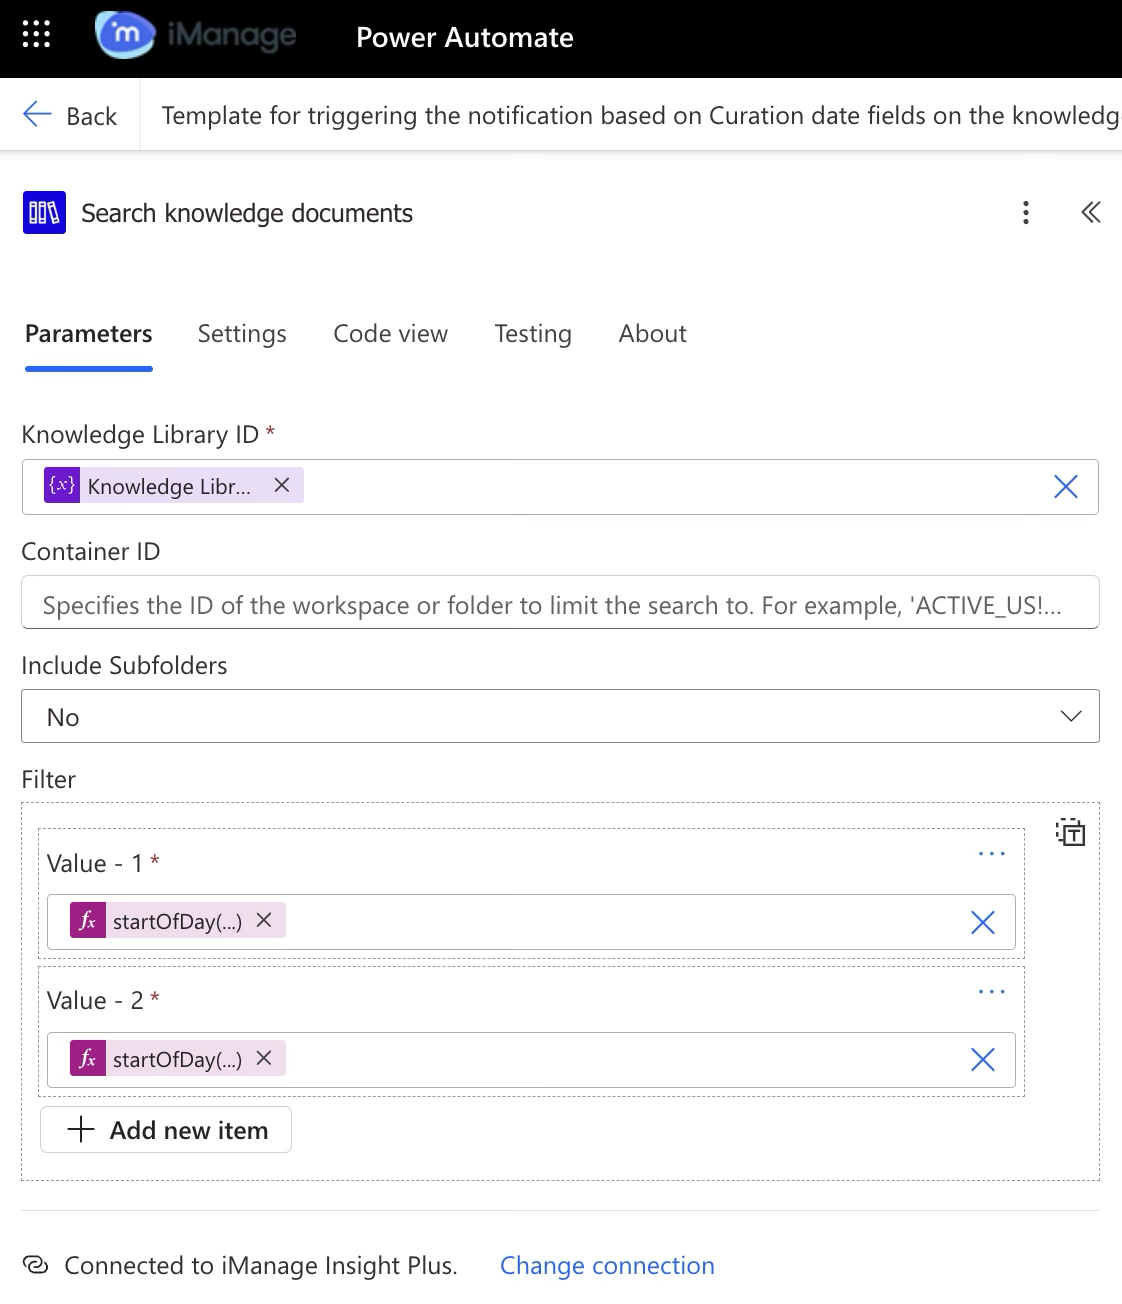Viewport: 1122px width, 1304px height.
Task: Click the iManage logo
Action: pyautogui.click(x=196, y=36)
